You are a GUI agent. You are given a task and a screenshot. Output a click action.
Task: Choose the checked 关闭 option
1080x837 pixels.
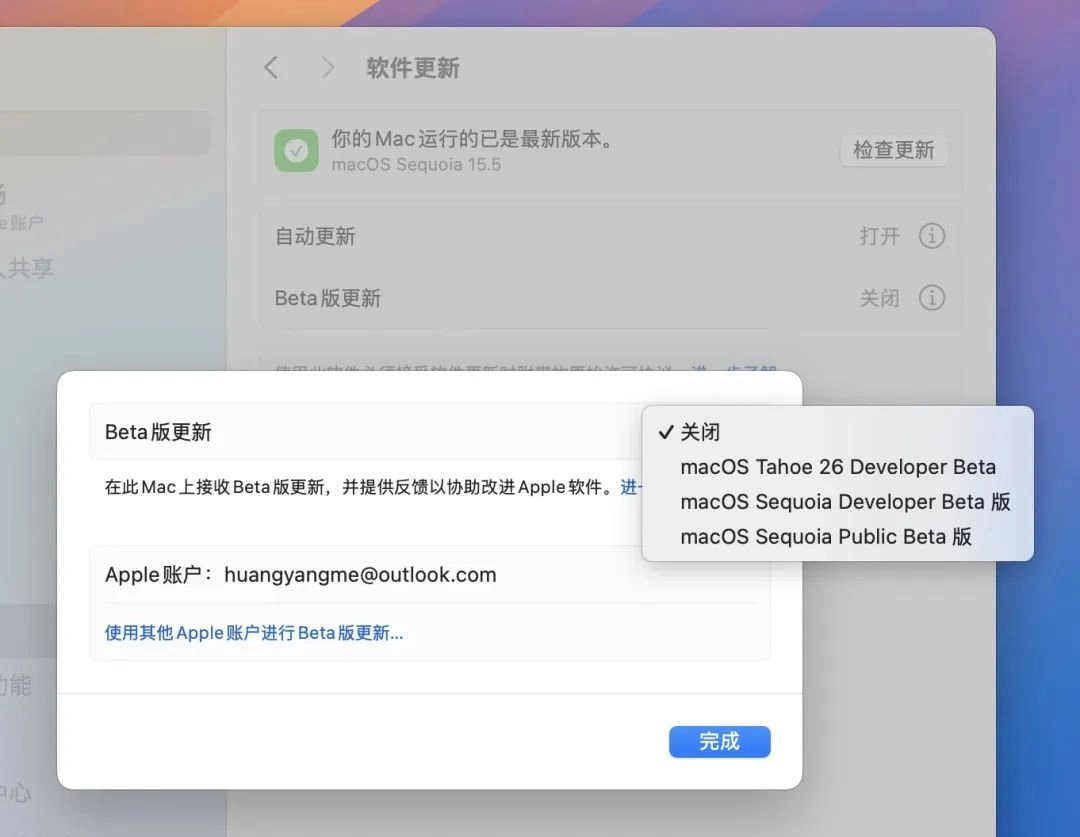pos(702,432)
